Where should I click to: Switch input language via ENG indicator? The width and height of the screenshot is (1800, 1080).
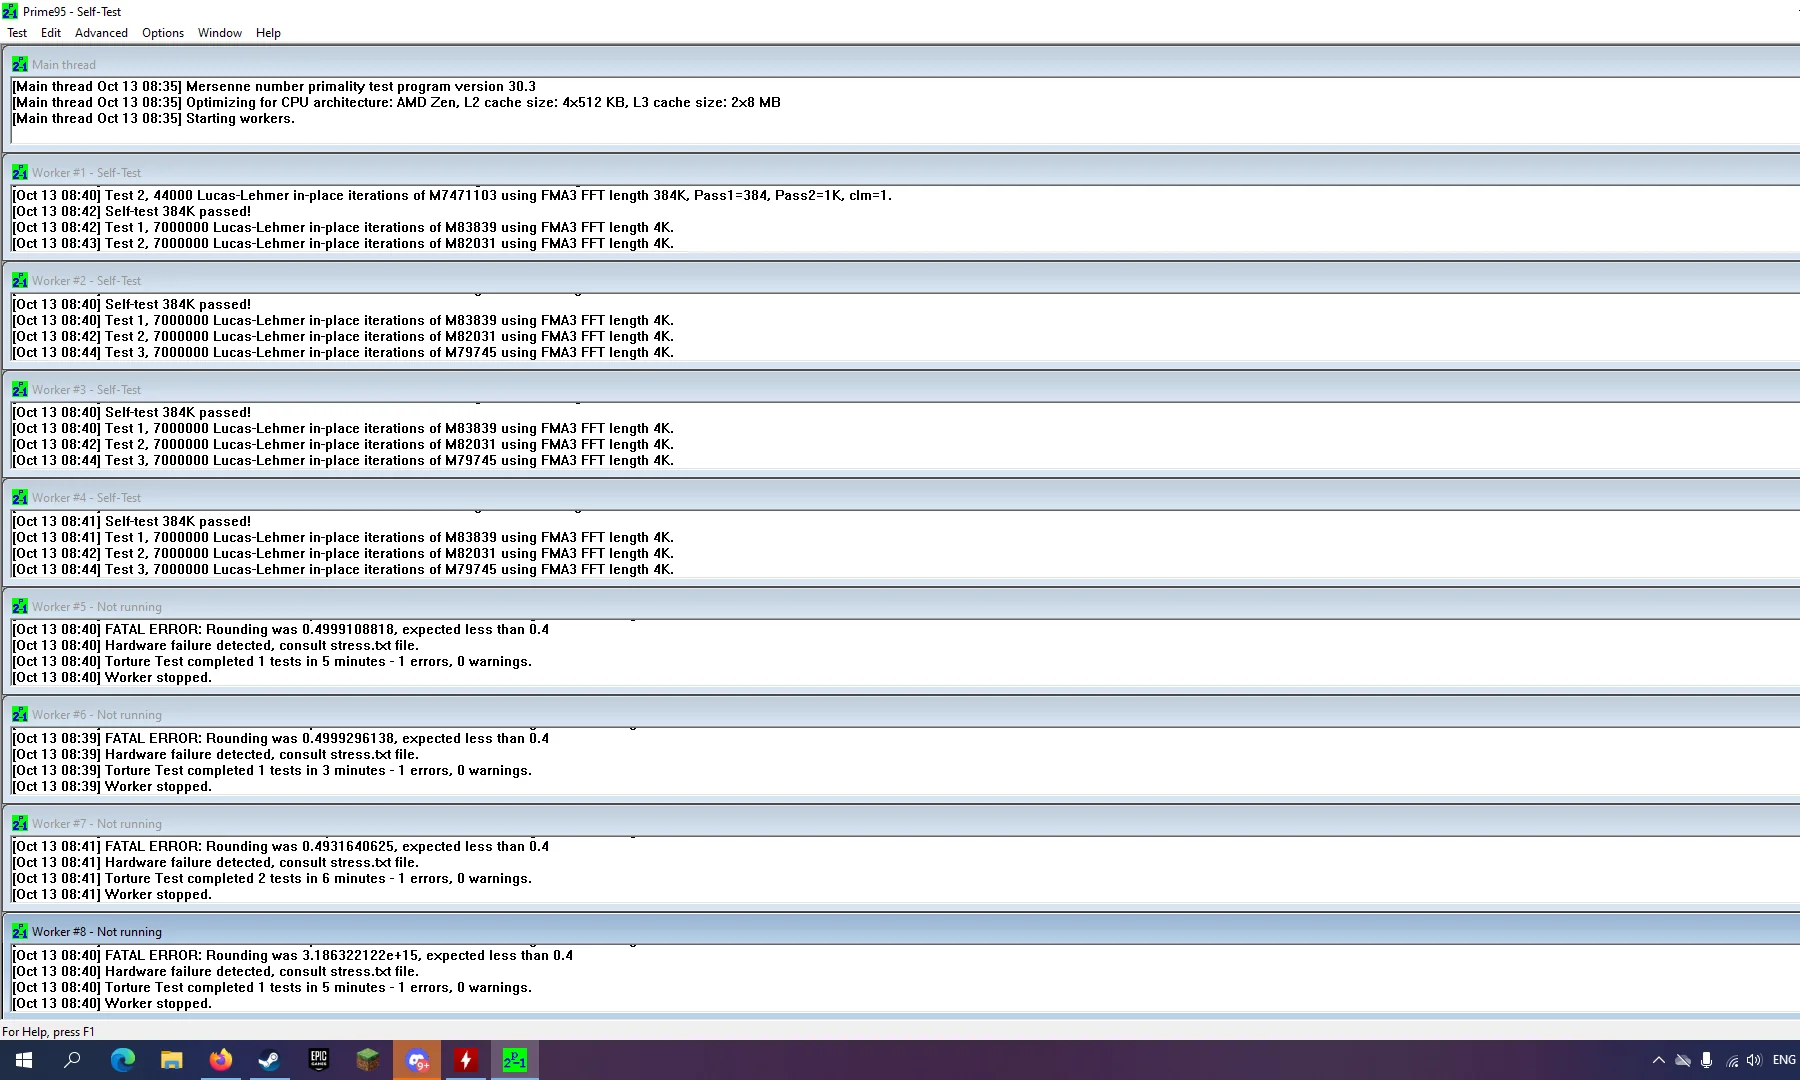point(1784,1060)
